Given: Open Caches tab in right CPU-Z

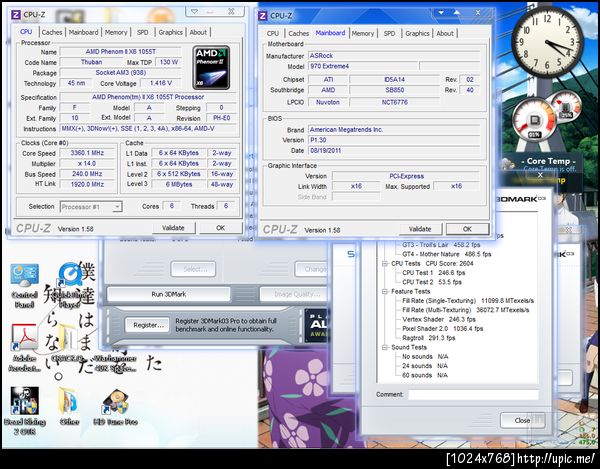Looking at the screenshot, I should click(298, 34).
